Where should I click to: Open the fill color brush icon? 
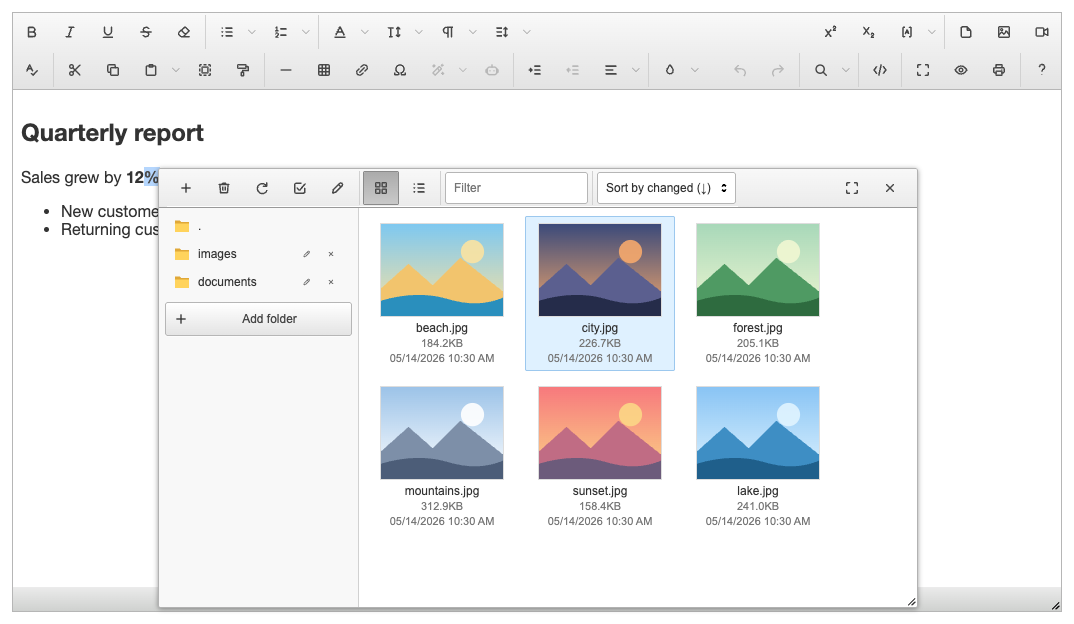coord(670,70)
